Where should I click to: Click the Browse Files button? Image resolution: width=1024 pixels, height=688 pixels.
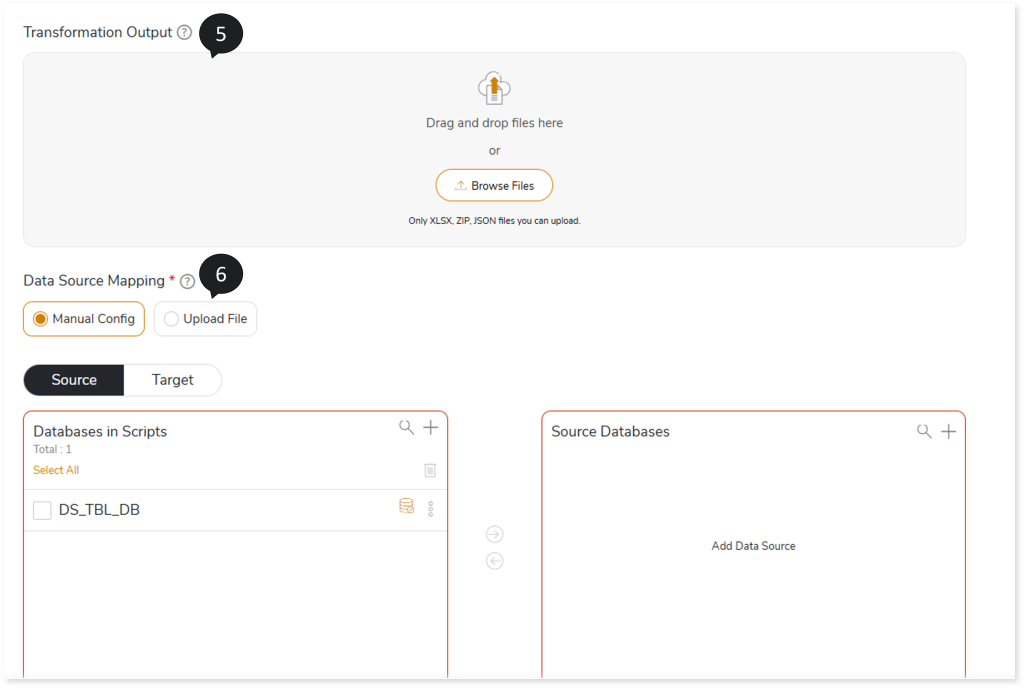(494, 186)
